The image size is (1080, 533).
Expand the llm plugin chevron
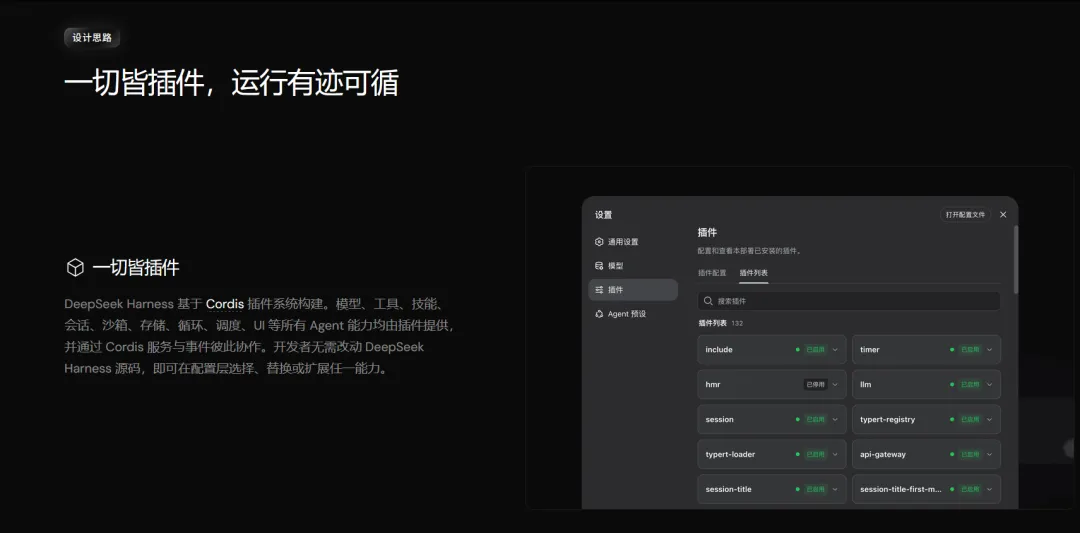point(990,385)
